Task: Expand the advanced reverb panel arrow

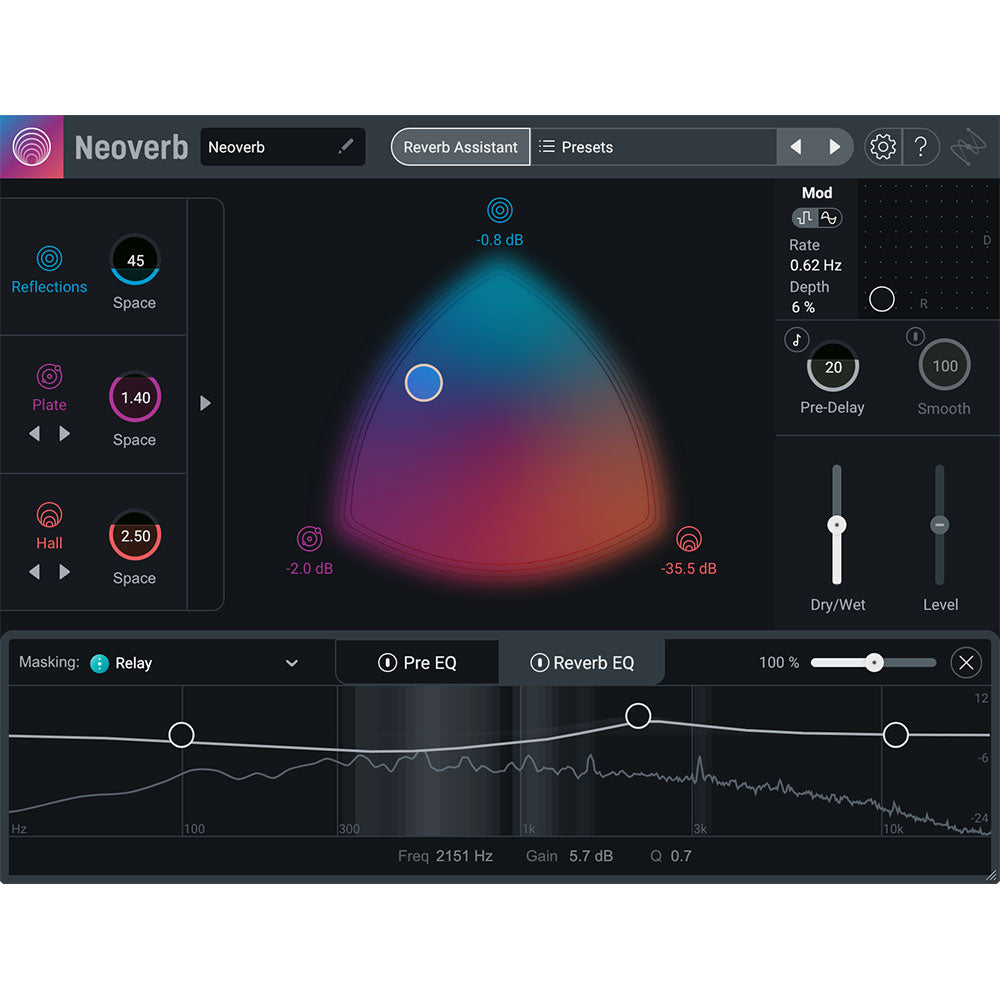Action: [205, 403]
